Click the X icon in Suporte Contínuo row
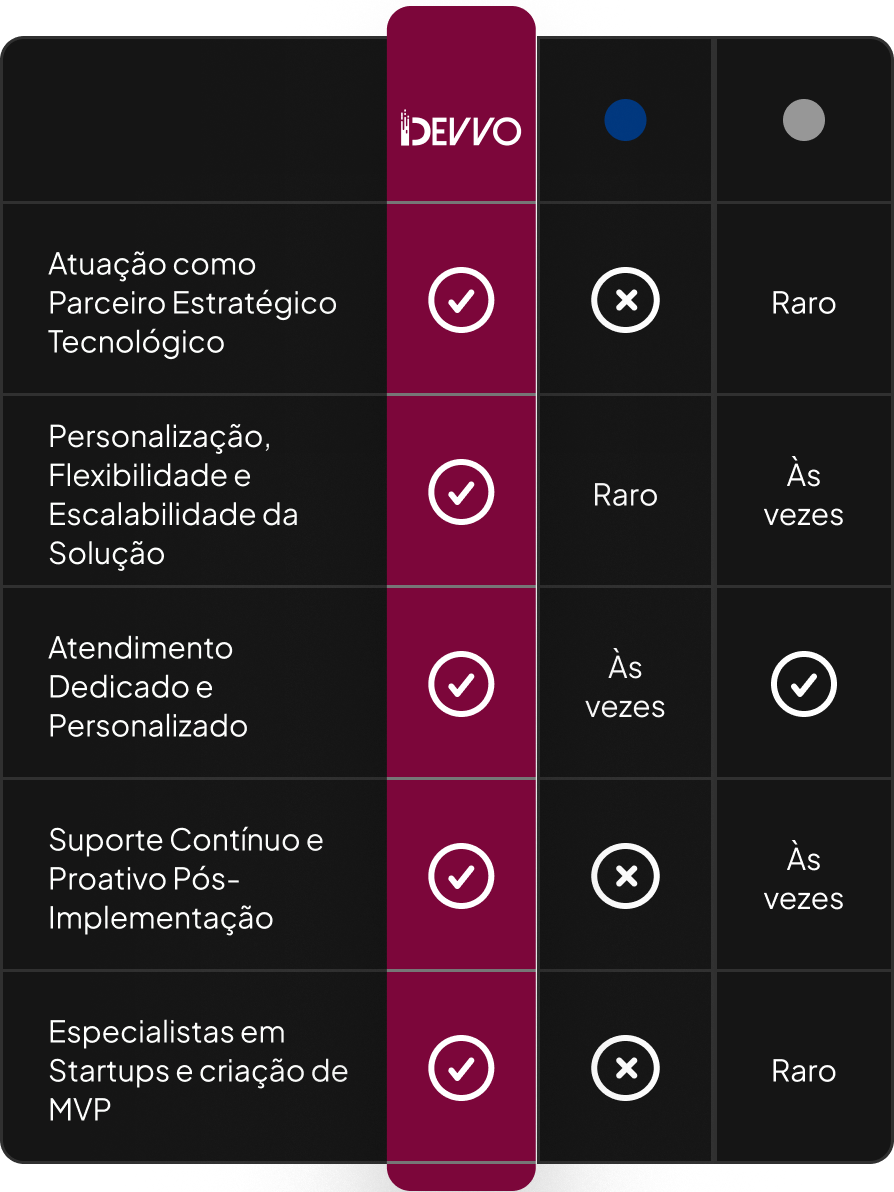 click(625, 876)
